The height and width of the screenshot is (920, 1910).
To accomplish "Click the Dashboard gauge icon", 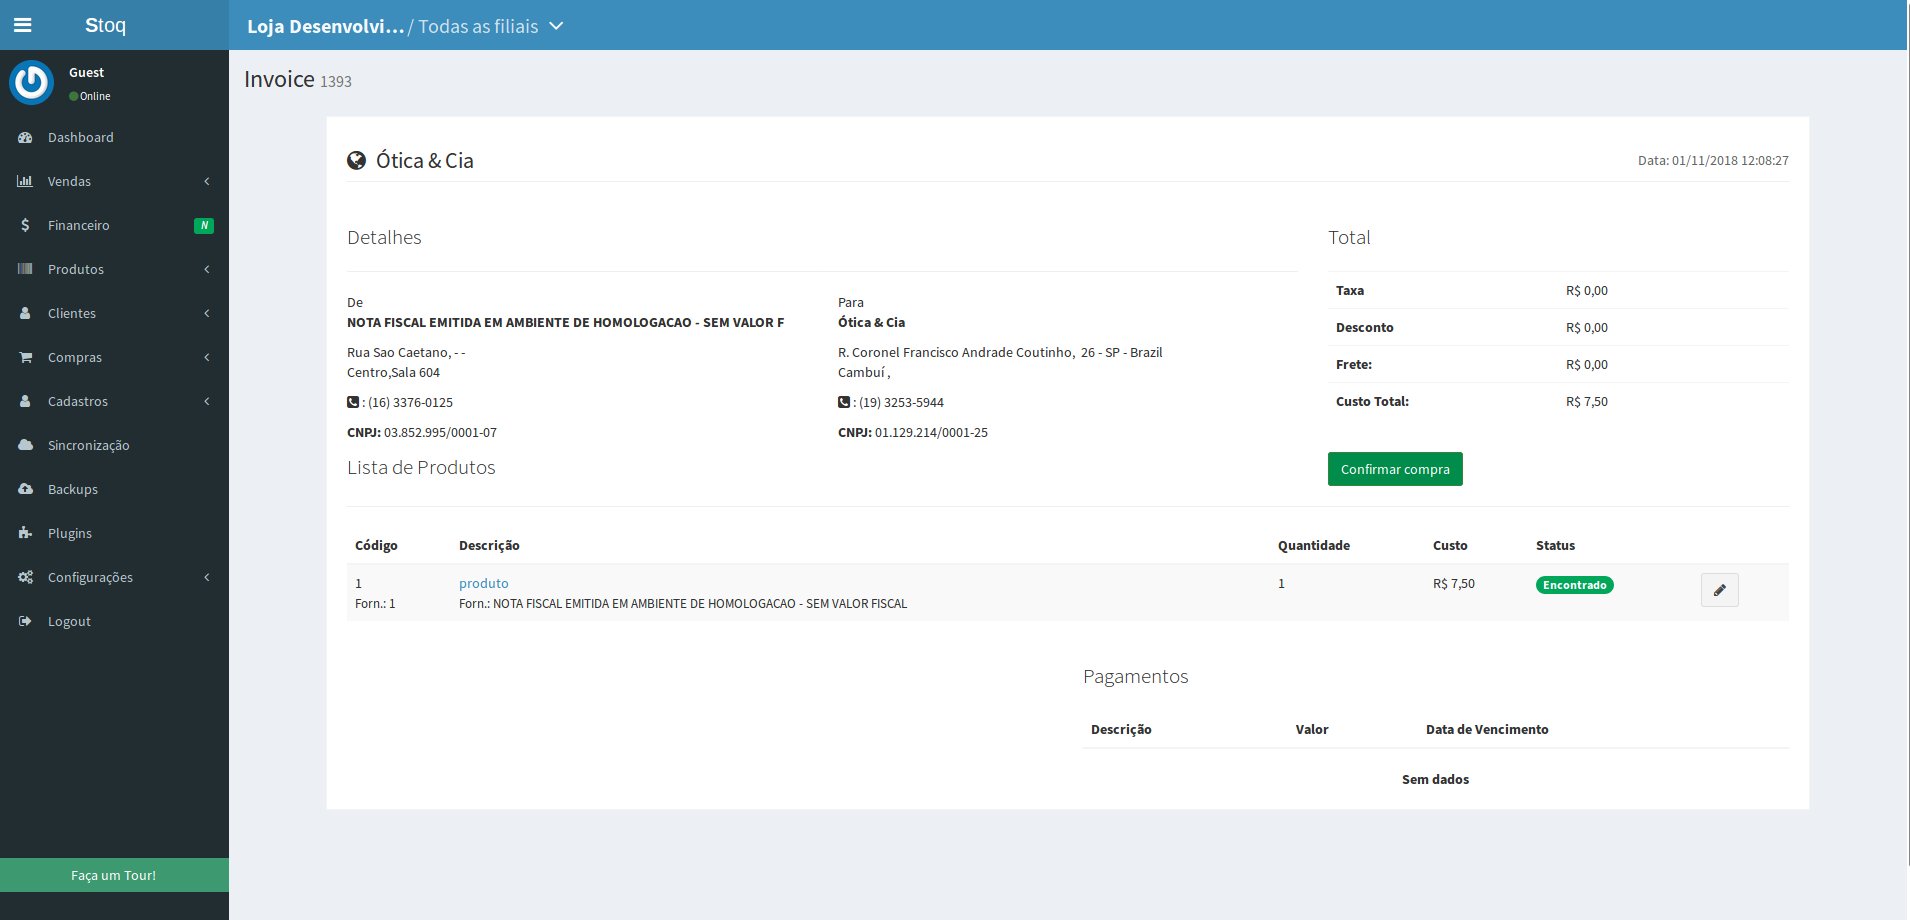I will [25, 137].
